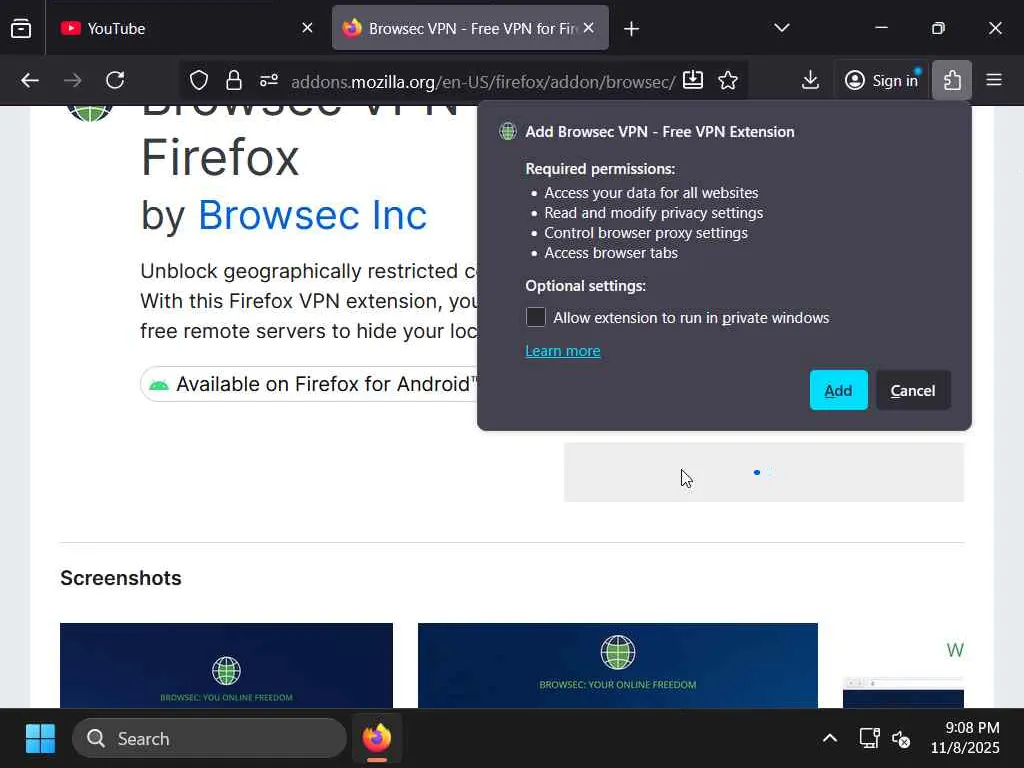Viewport: 1024px width, 768px height.
Task: Open the Browsec Inc author link
Action: click(x=312, y=215)
